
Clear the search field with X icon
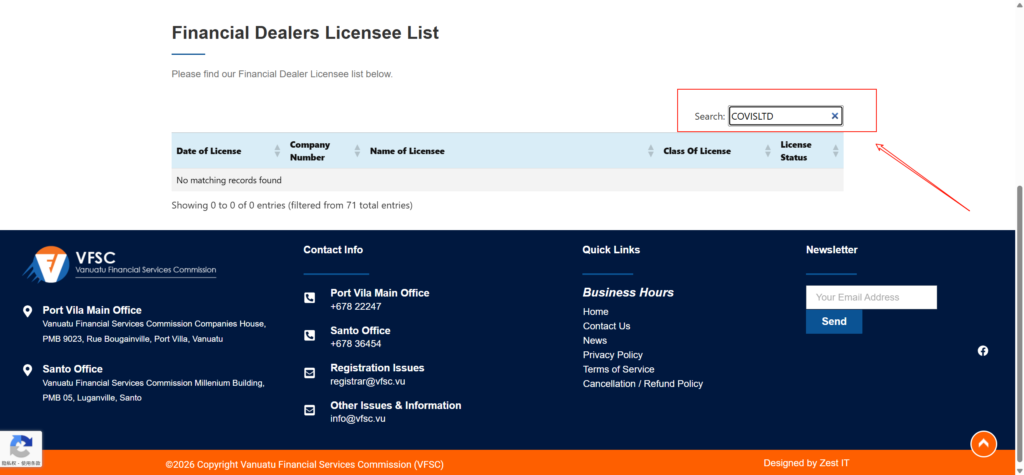point(835,116)
